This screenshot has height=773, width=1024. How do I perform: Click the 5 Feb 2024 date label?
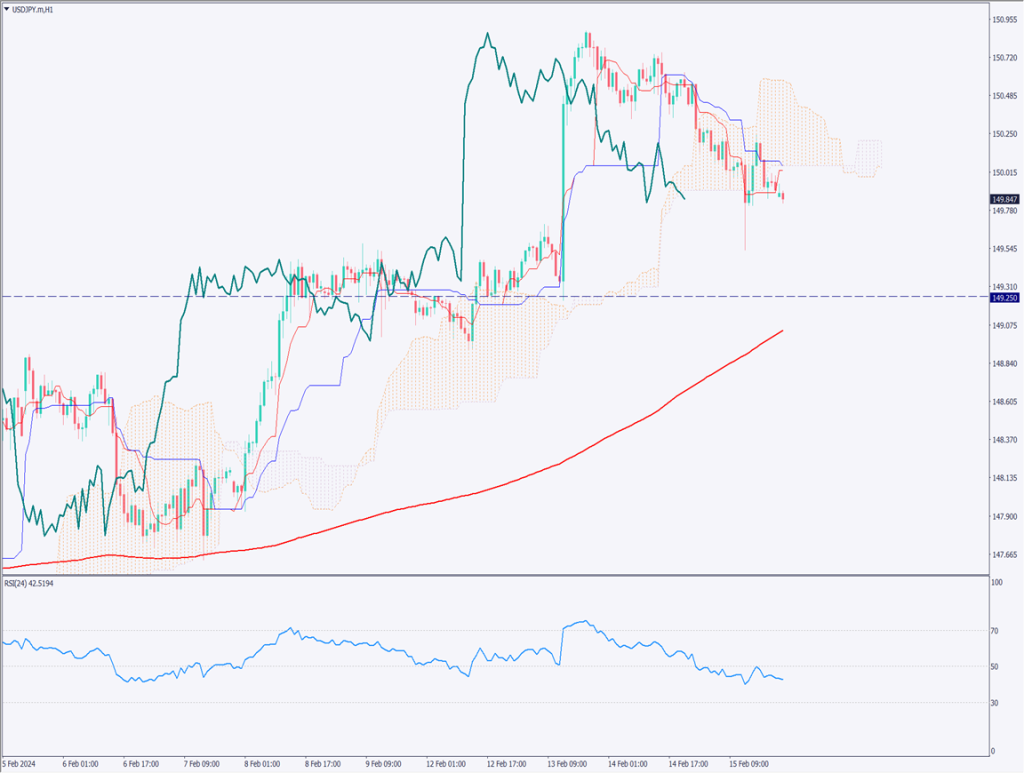pos(22,764)
